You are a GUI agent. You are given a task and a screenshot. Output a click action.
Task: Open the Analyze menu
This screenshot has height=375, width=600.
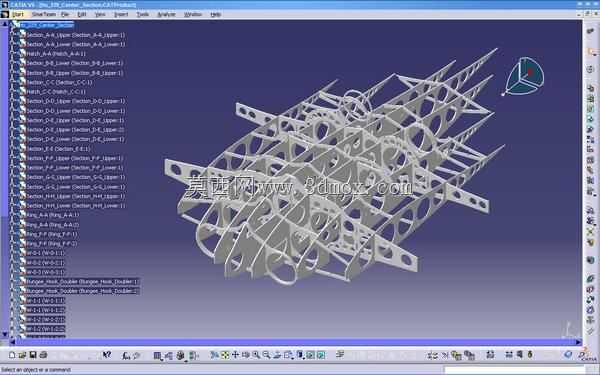tap(166, 14)
